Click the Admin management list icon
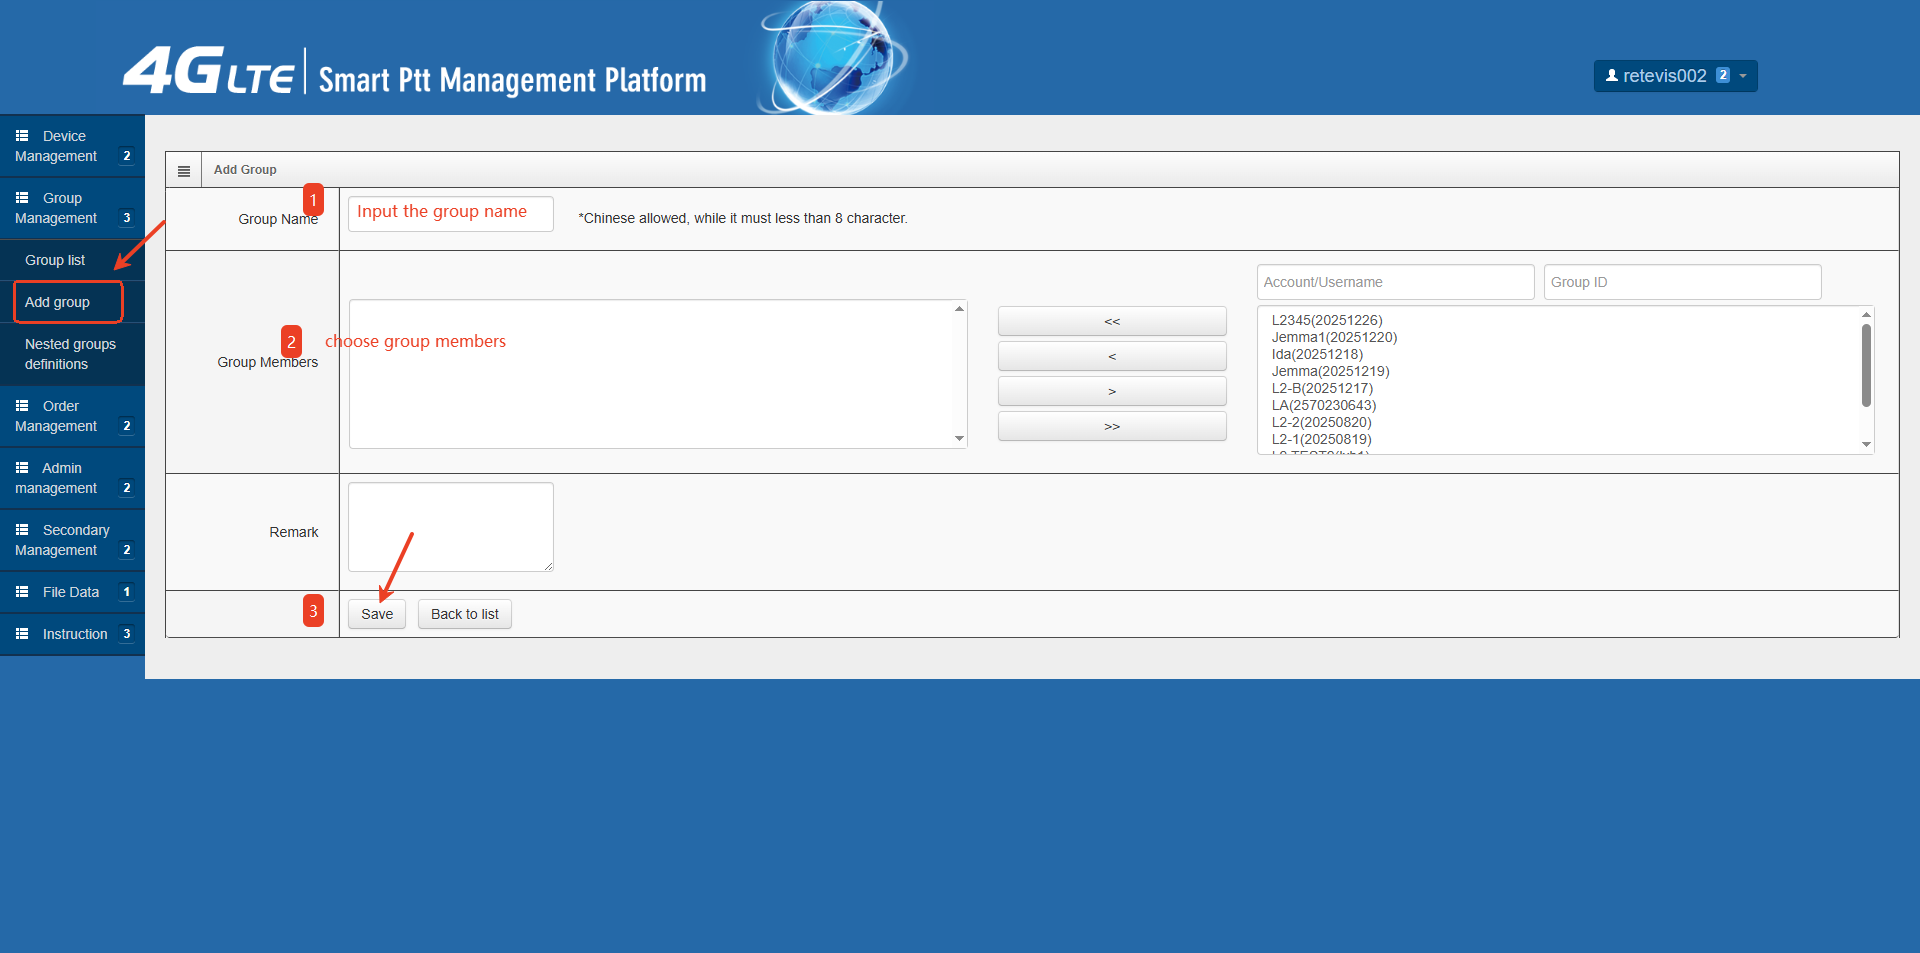 (x=22, y=468)
